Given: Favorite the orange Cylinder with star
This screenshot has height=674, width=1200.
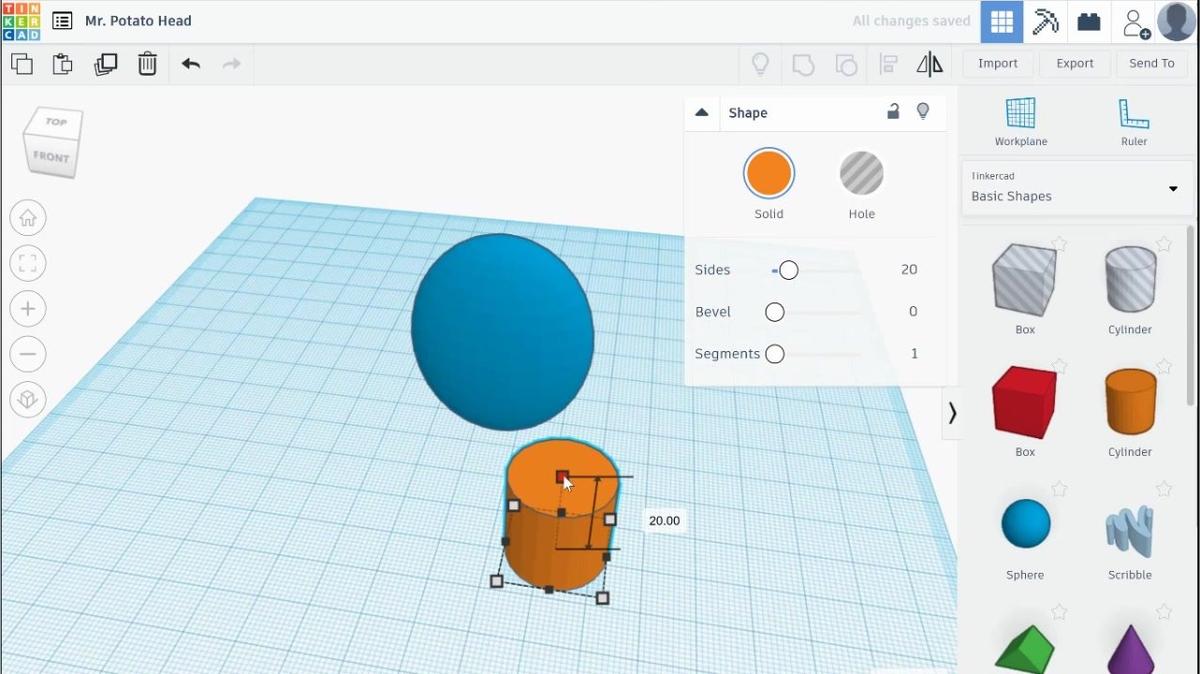Looking at the screenshot, I should (1164, 367).
